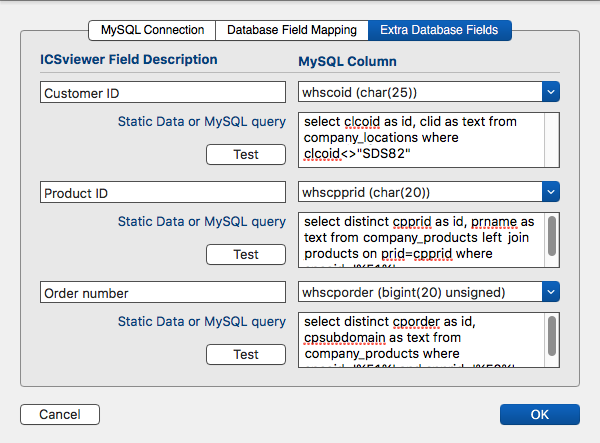This screenshot has width=600, height=443.
Task: Click the MySQL Column heading
Action: tap(347, 62)
